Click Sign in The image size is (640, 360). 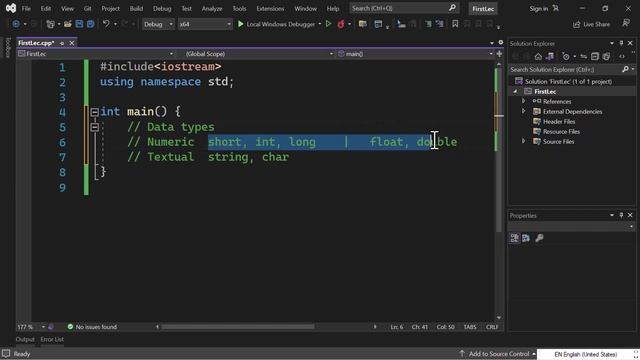pyautogui.click(x=538, y=8)
